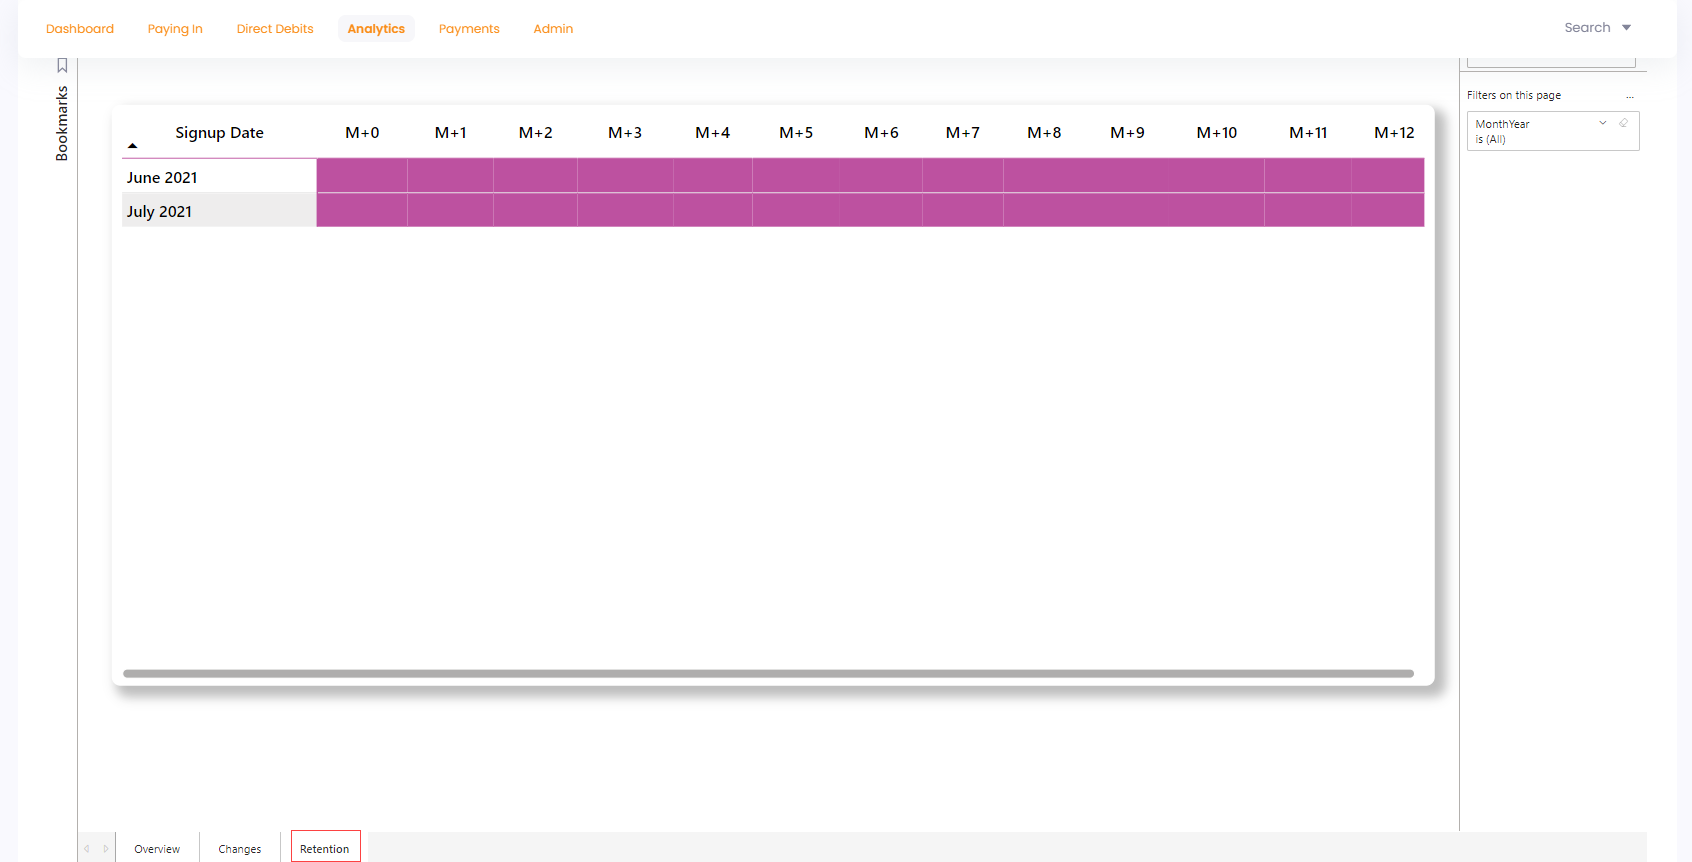
Task: Go to next report page arrow
Action: (106, 849)
